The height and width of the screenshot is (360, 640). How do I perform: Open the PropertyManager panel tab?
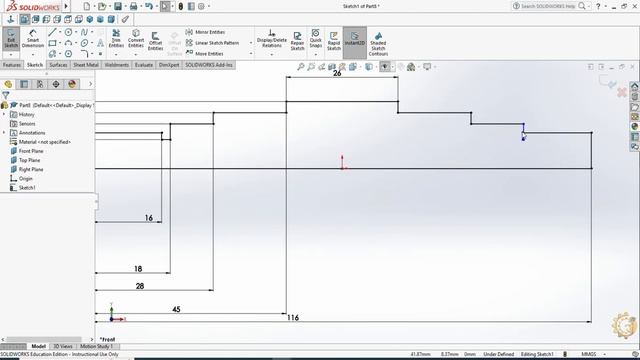(x=24, y=84)
